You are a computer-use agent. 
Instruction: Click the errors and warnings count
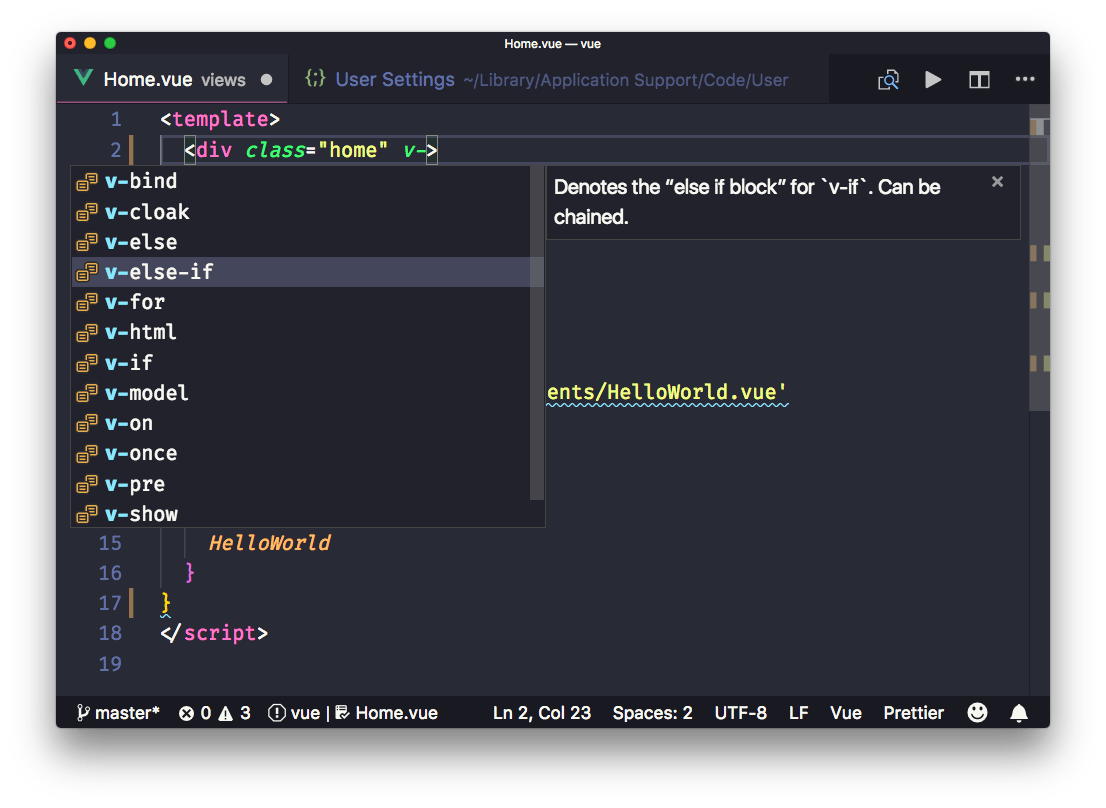(214, 713)
